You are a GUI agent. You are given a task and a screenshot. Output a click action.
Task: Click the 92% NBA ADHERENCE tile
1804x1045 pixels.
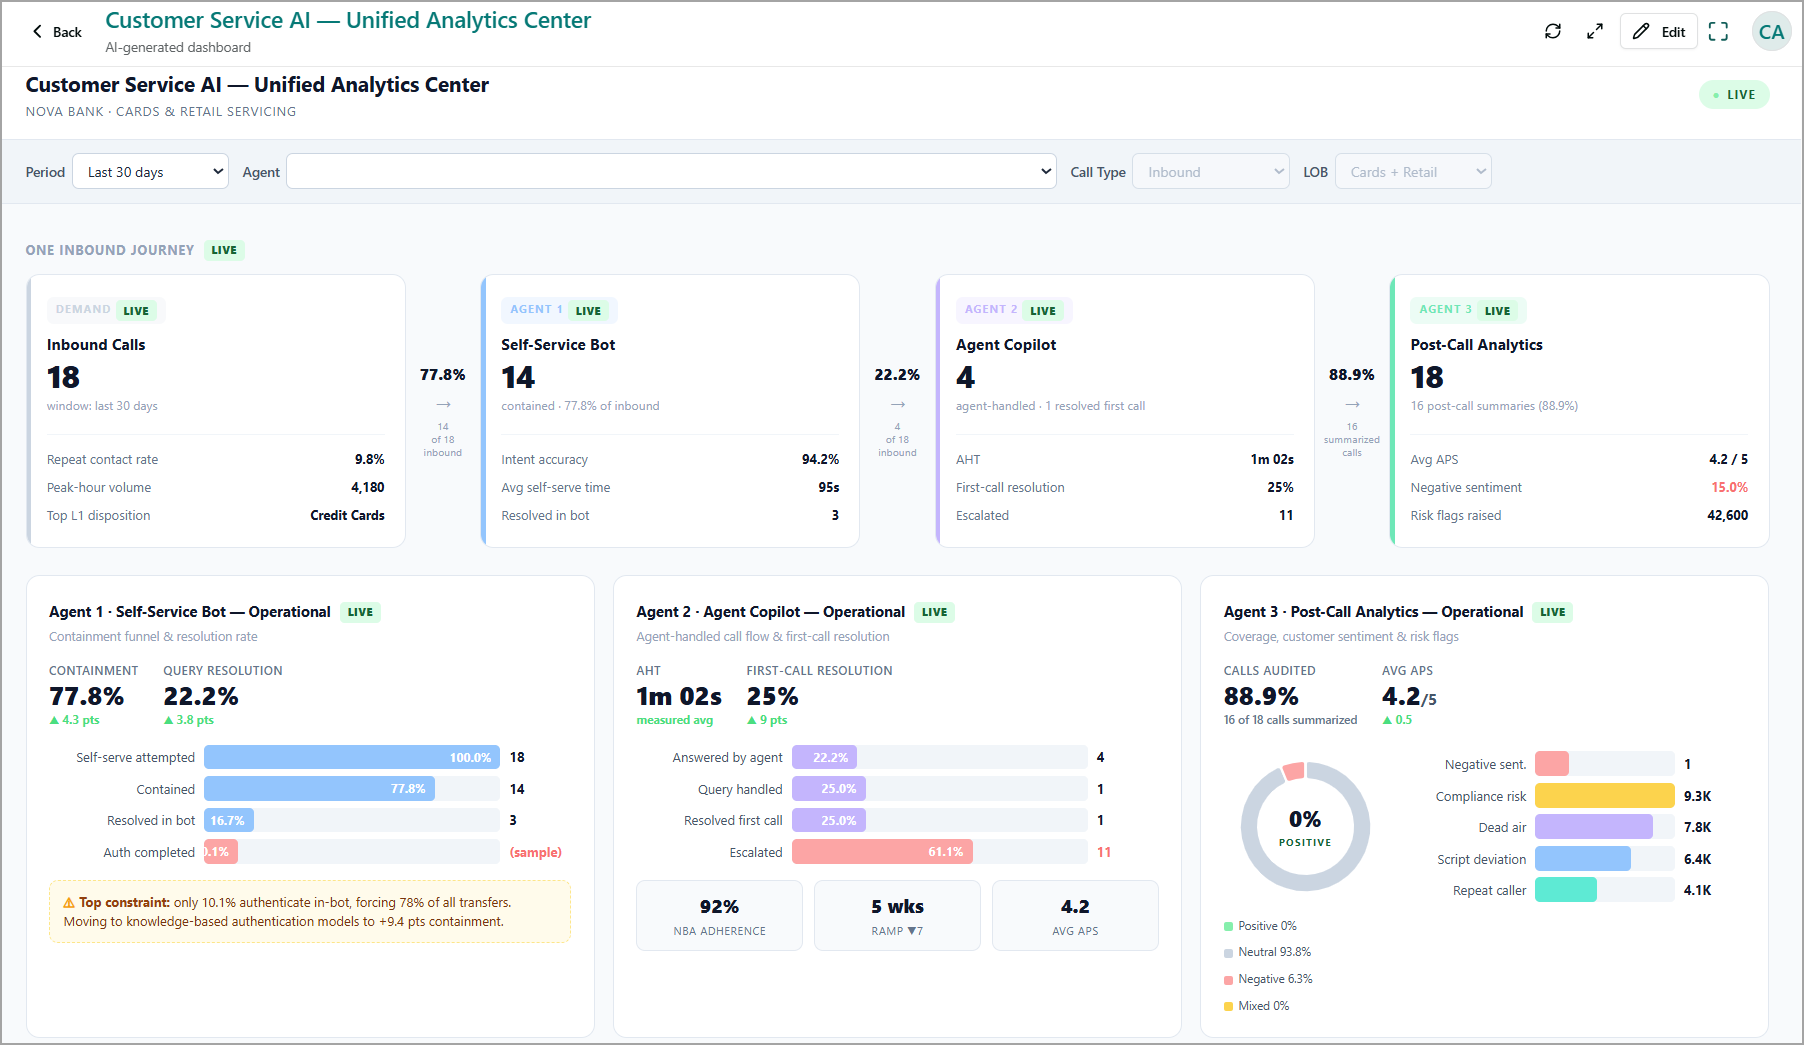click(x=719, y=915)
